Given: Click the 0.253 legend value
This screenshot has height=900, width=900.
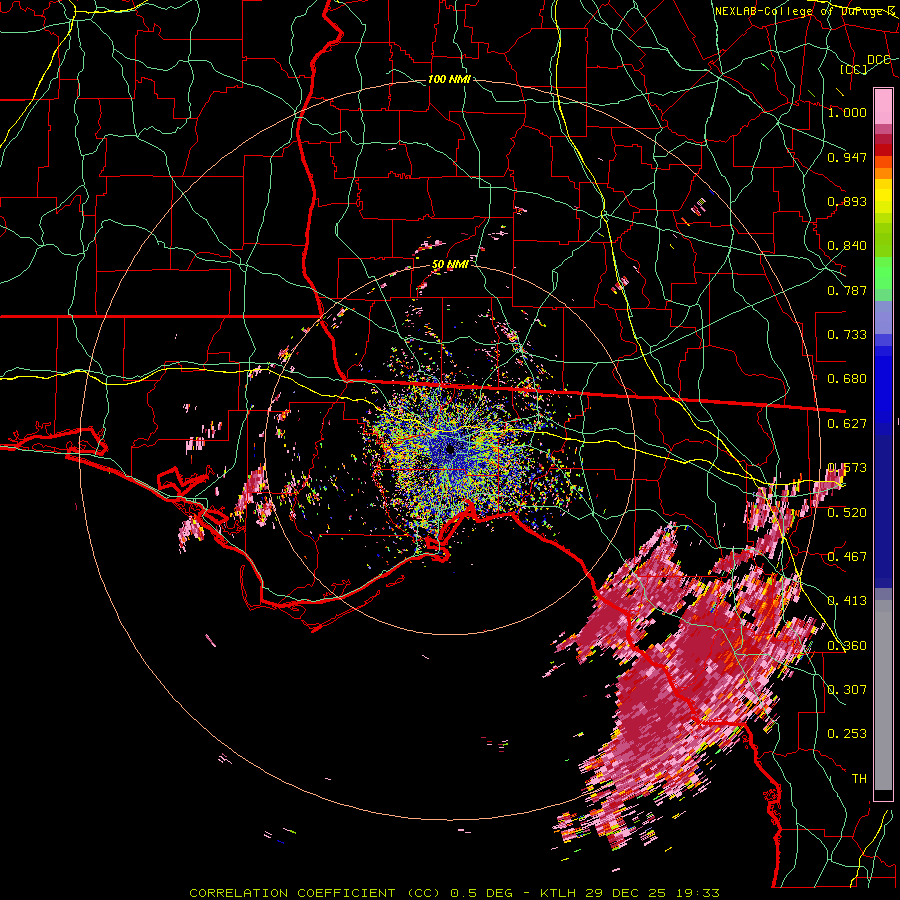Looking at the screenshot, I should (847, 734).
